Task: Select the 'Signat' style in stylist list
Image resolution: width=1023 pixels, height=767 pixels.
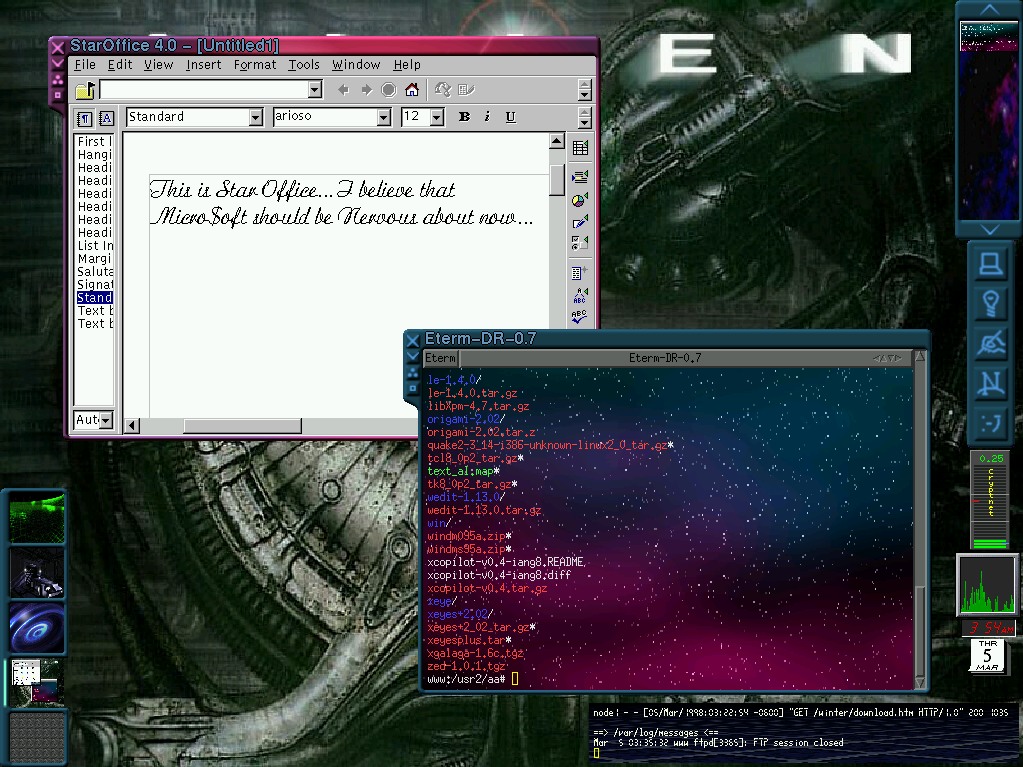Action: (x=95, y=285)
